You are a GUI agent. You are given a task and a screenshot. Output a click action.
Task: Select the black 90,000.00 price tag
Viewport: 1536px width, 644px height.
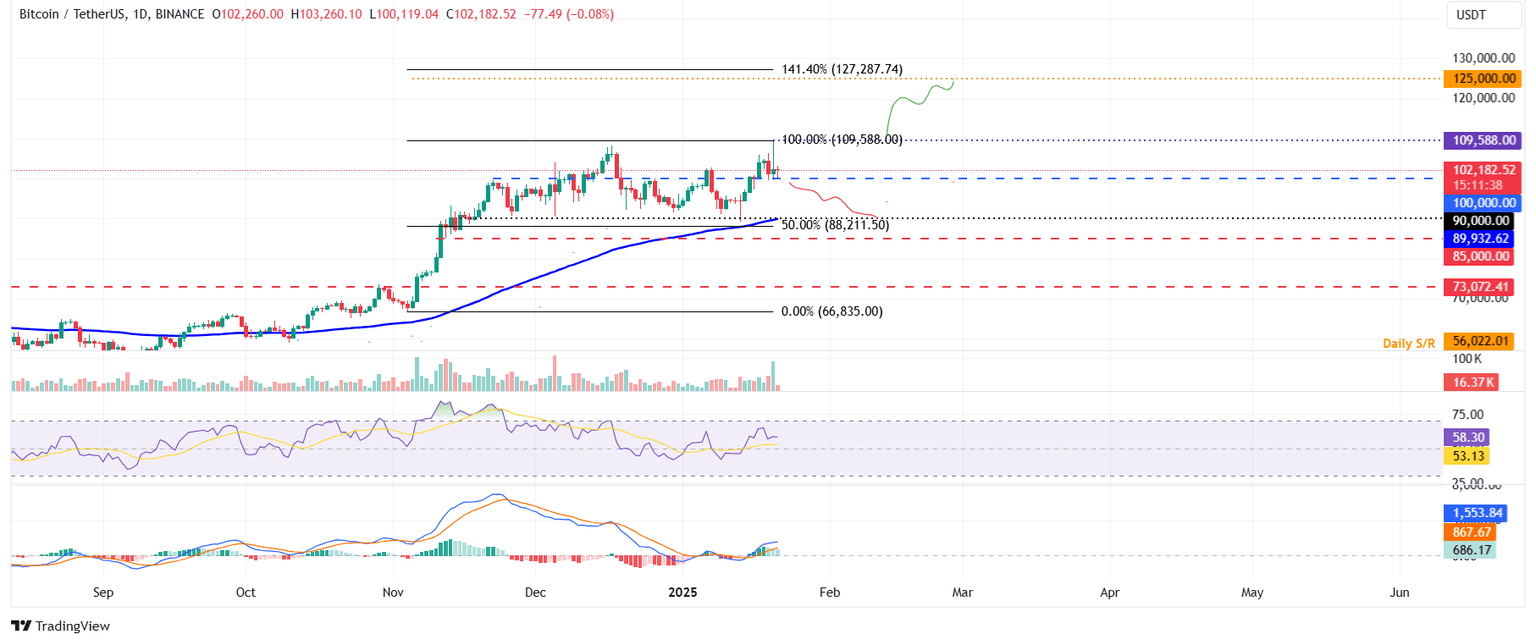[x=1479, y=221]
